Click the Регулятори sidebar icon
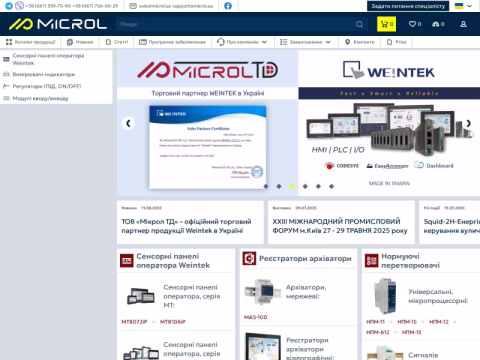The height and width of the screenshot is (360, 480). [x=6, y=86]
